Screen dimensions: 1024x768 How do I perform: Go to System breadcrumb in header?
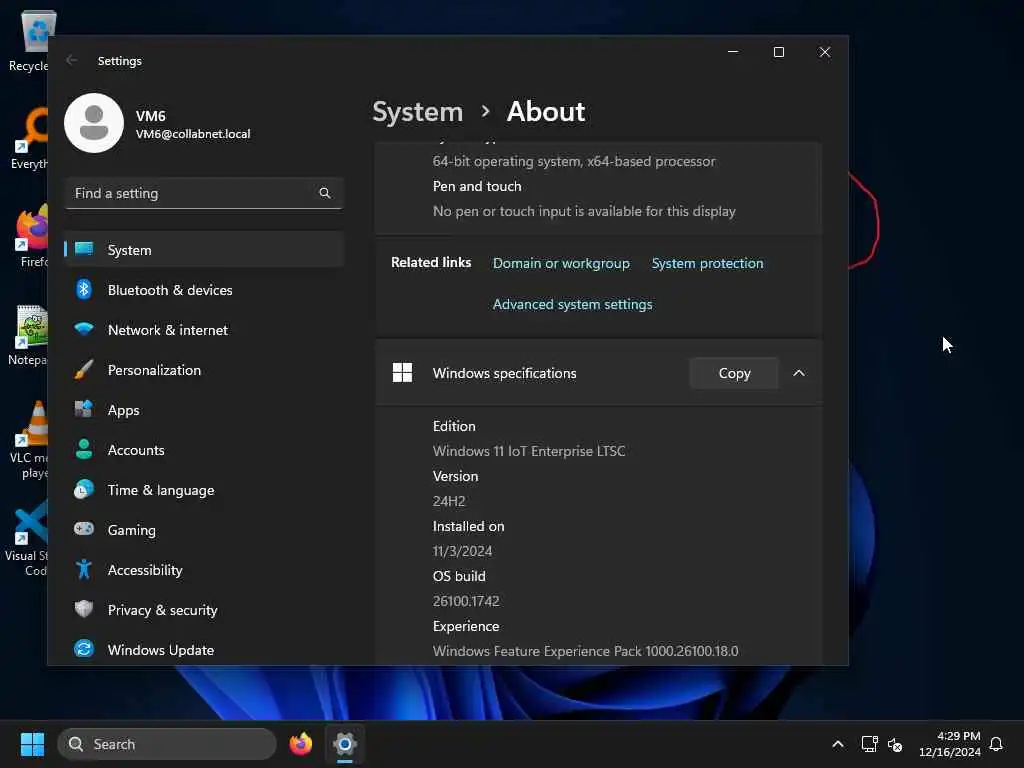[x=417, y=112]
